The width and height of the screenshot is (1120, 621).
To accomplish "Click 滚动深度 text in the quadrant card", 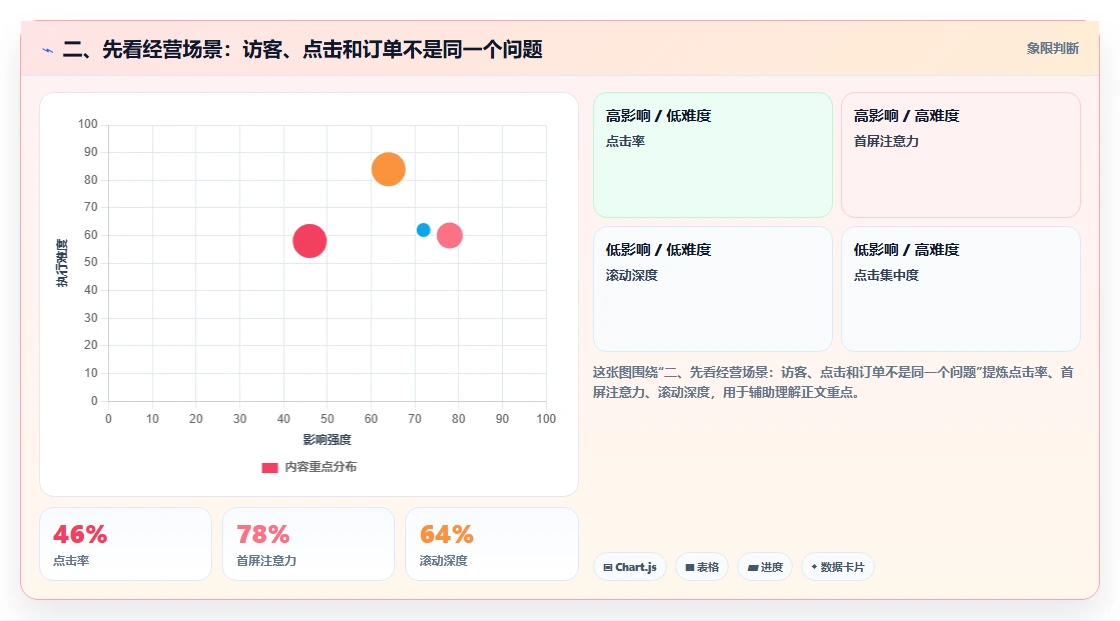I will coord(631,275).
